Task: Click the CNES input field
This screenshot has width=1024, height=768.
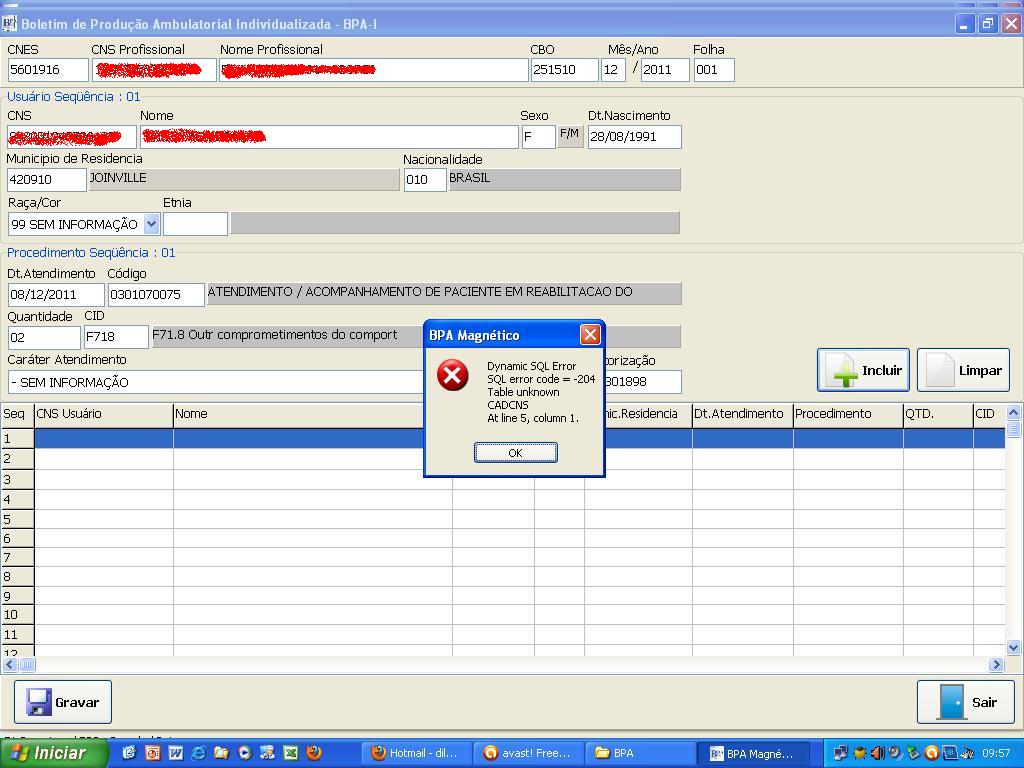Action: coord(48,70)
